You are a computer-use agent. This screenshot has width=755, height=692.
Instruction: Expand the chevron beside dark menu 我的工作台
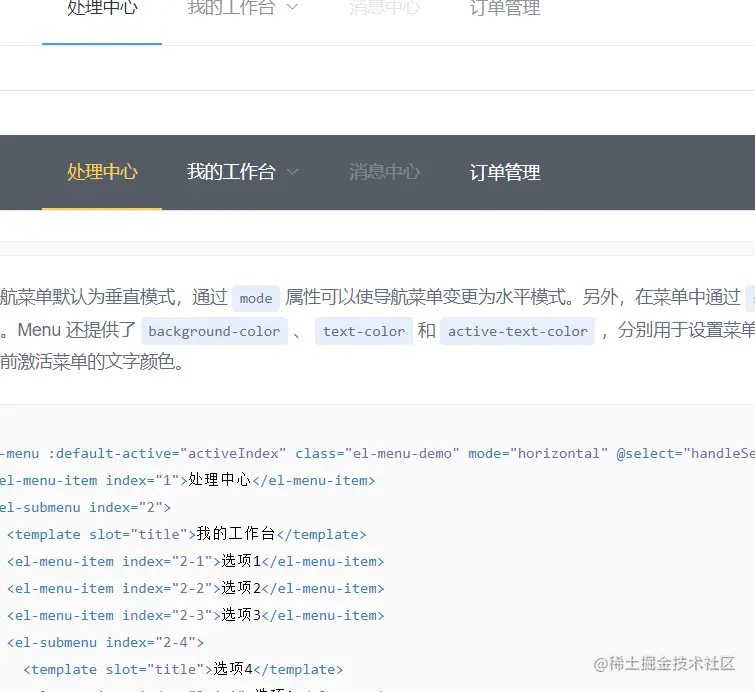click(x=293, y=172)
